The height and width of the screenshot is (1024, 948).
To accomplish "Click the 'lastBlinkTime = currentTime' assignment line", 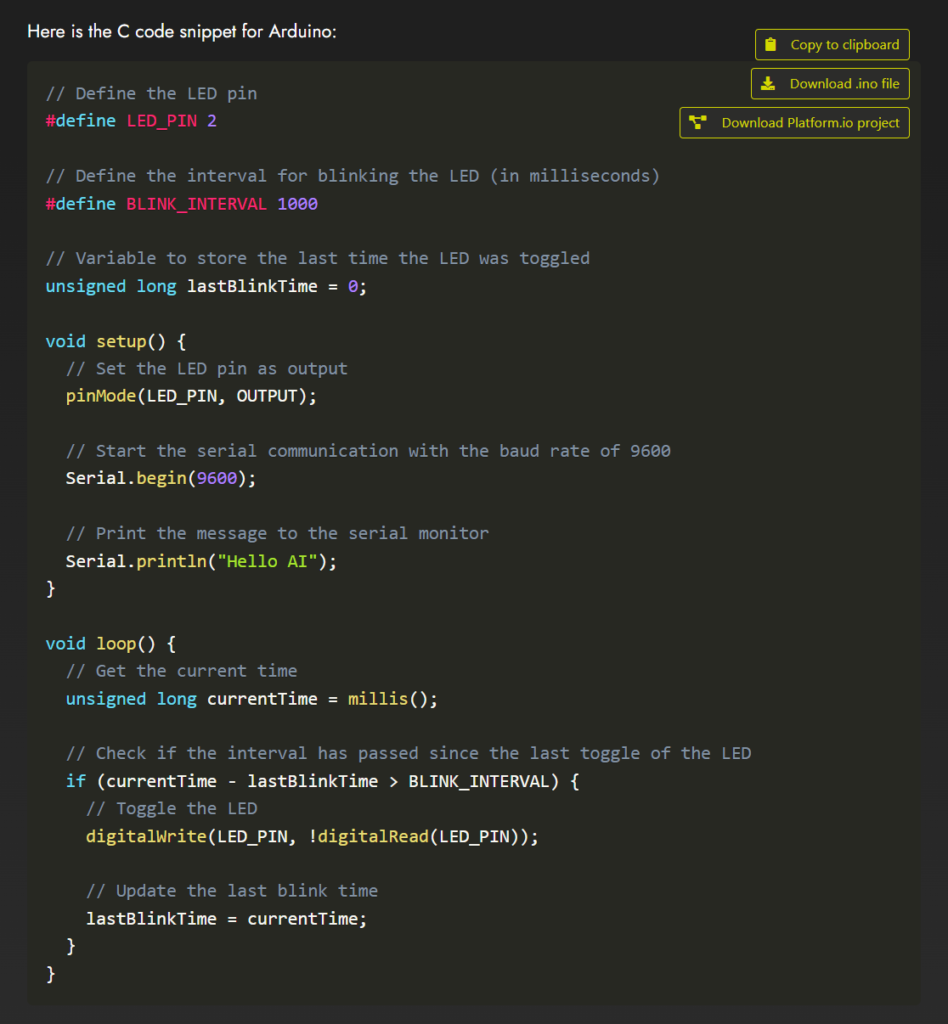I will (226, 919).
